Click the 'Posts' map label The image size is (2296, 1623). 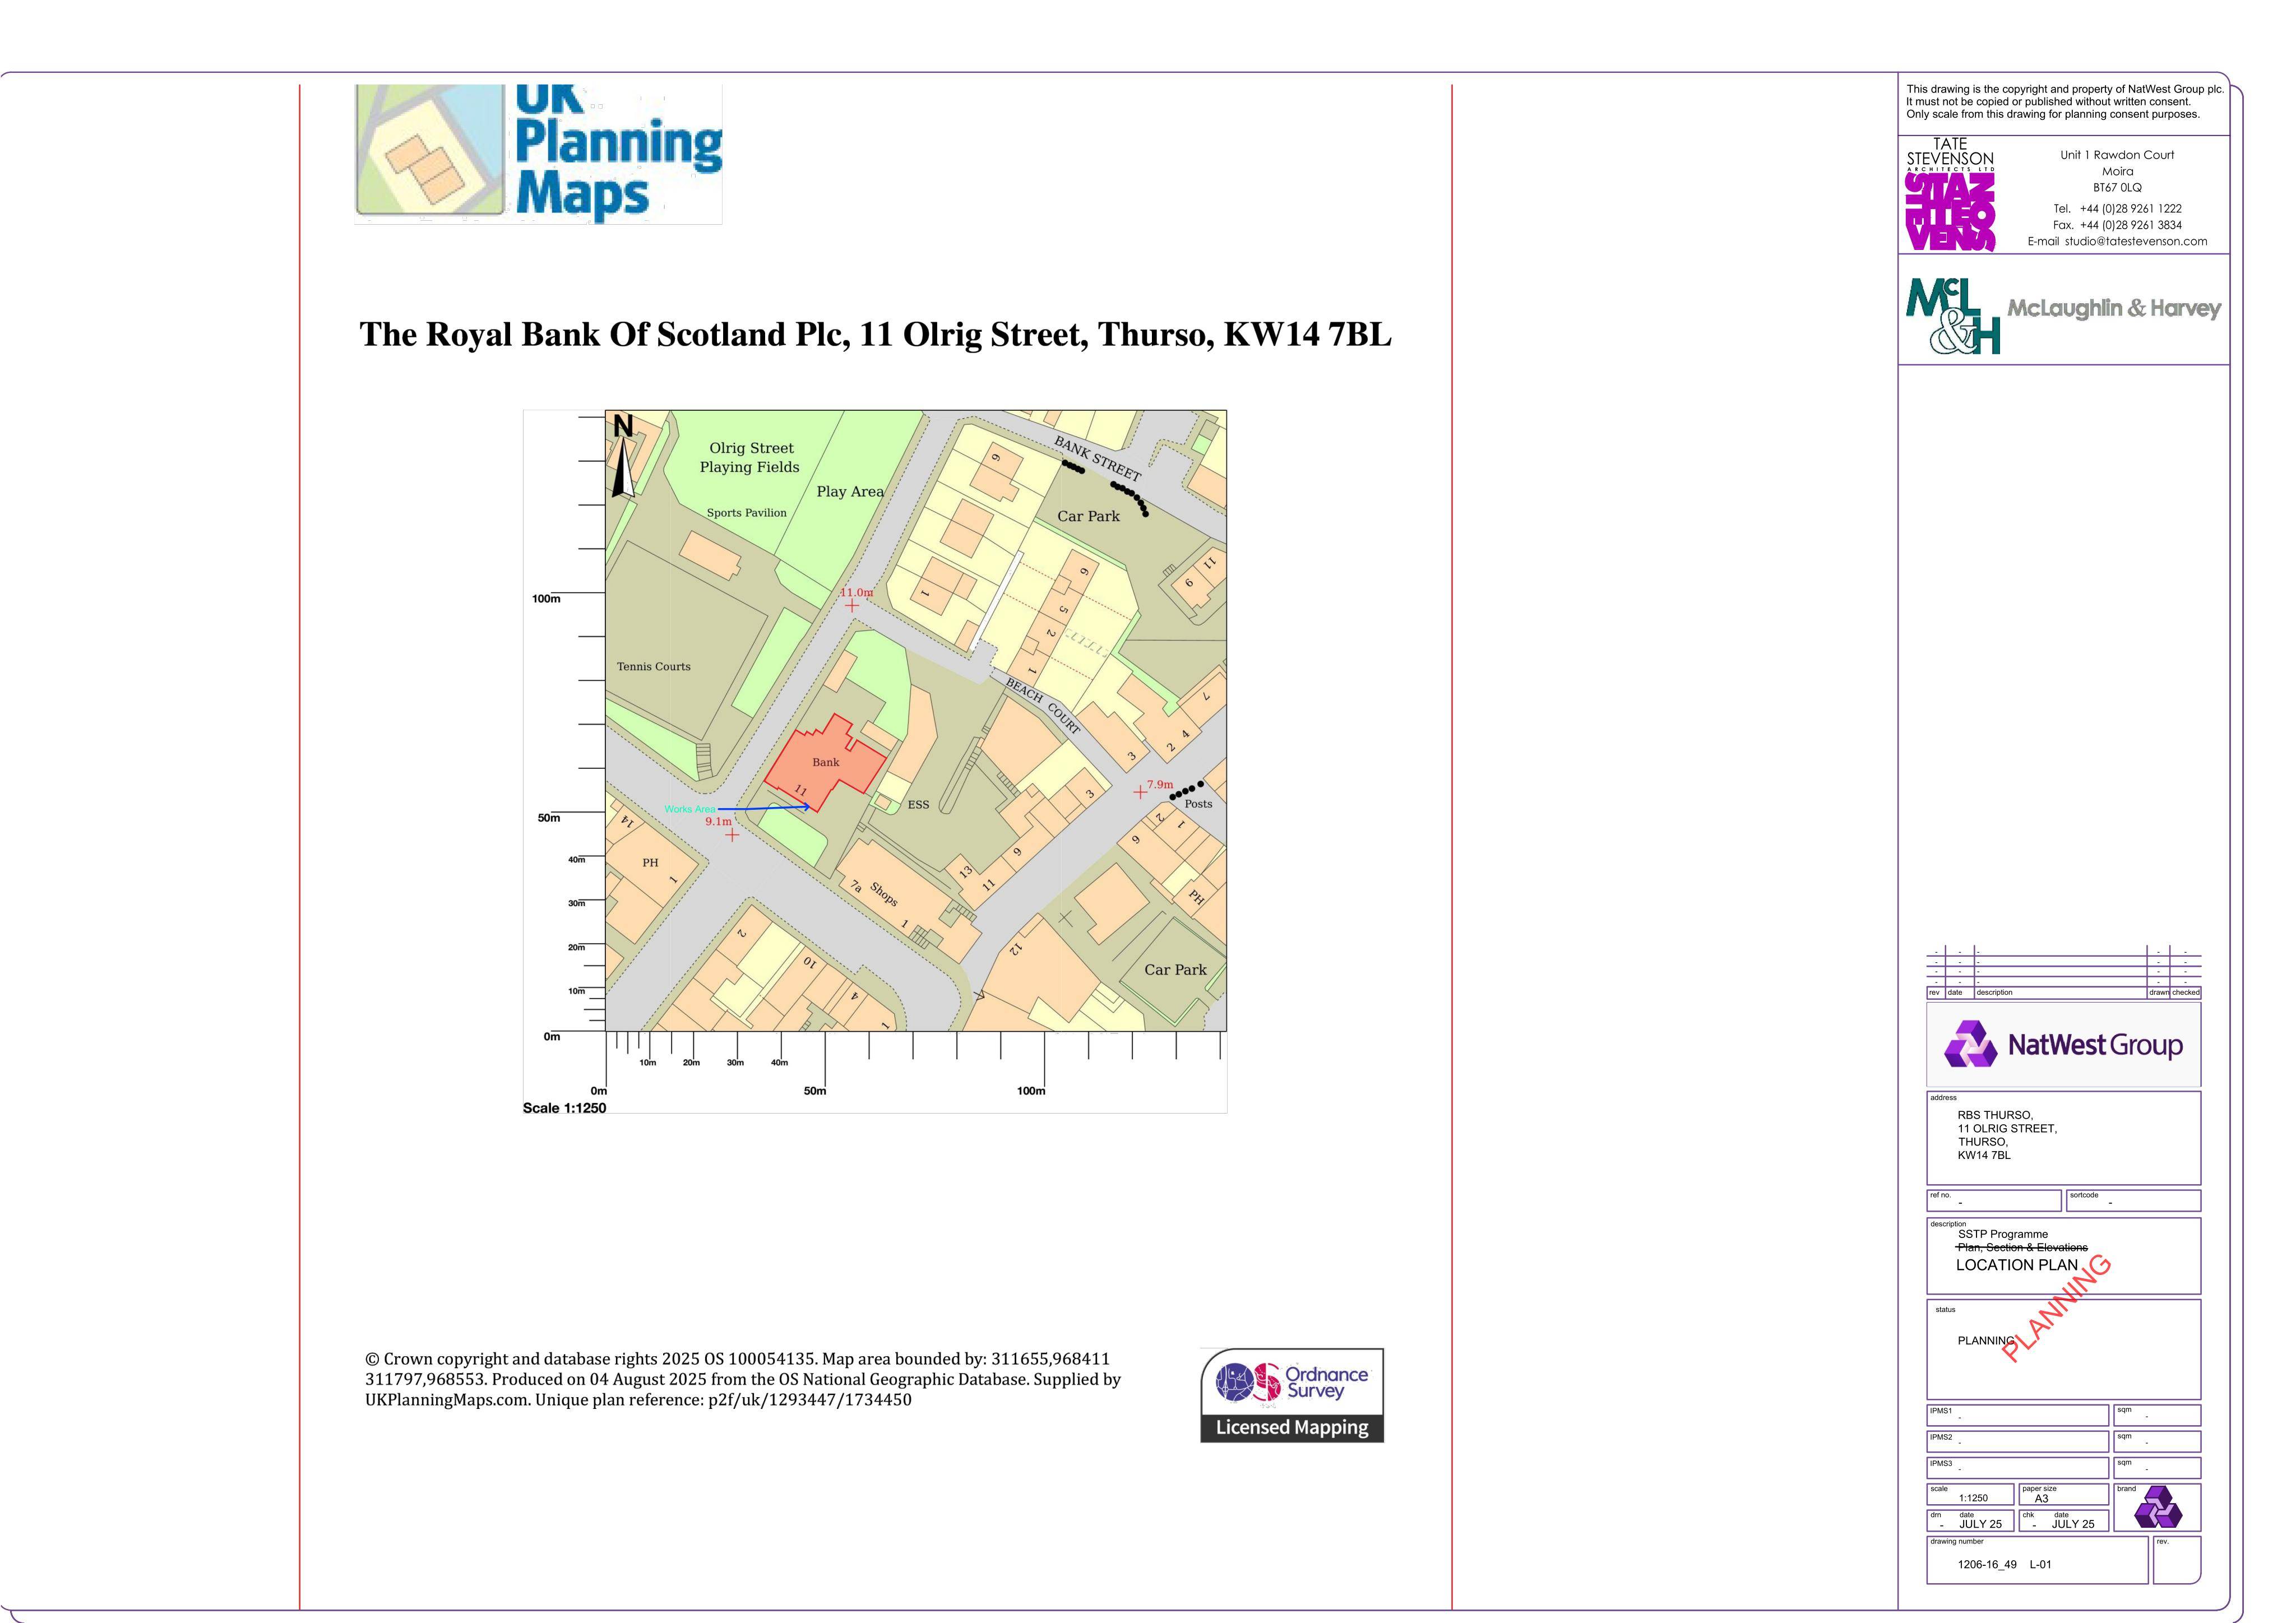point(1198,804)
